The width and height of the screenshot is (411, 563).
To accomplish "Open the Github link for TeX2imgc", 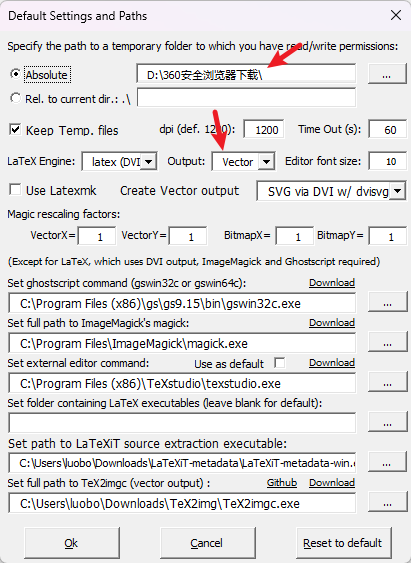I will 282,483.
